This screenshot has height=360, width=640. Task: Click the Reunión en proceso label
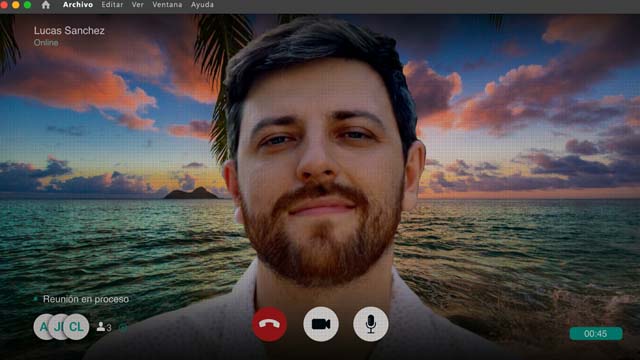[86, 299]
